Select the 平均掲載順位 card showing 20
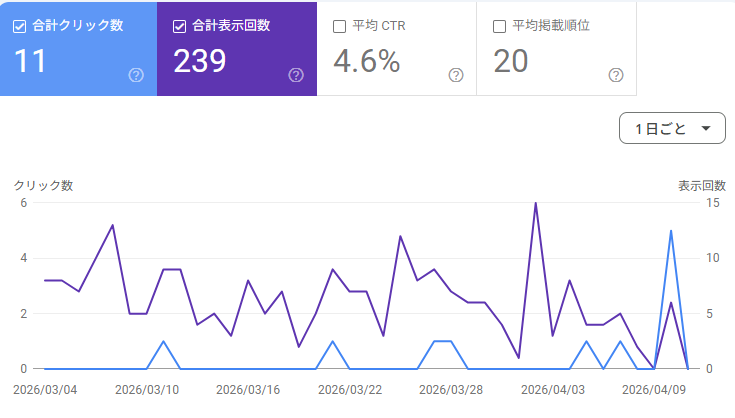The image size is (735, 418). [x=556, y=49]
